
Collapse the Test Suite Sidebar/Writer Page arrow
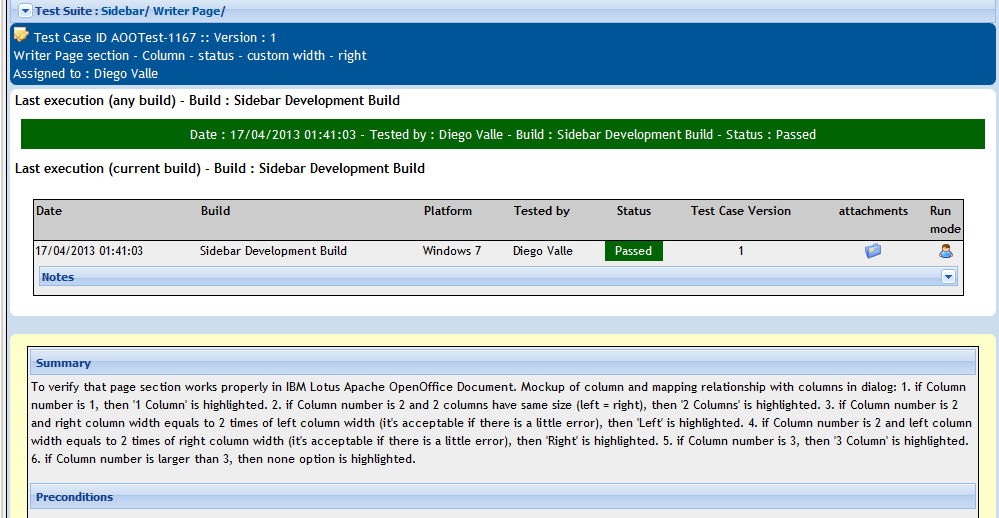tap(25, 11)
